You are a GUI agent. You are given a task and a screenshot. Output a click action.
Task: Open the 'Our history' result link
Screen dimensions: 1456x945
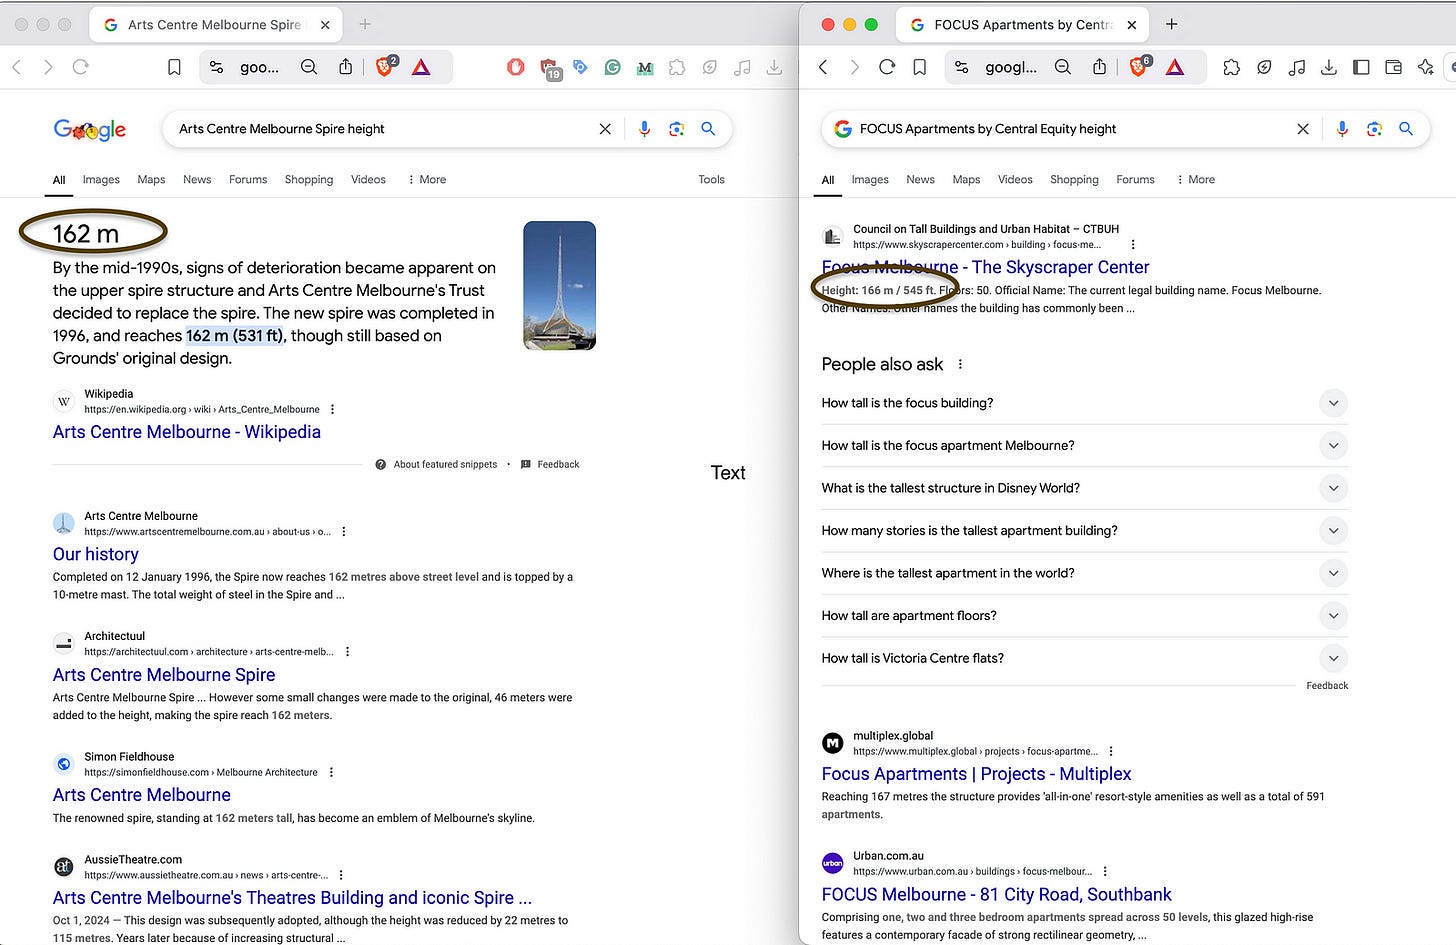(96, 554)
